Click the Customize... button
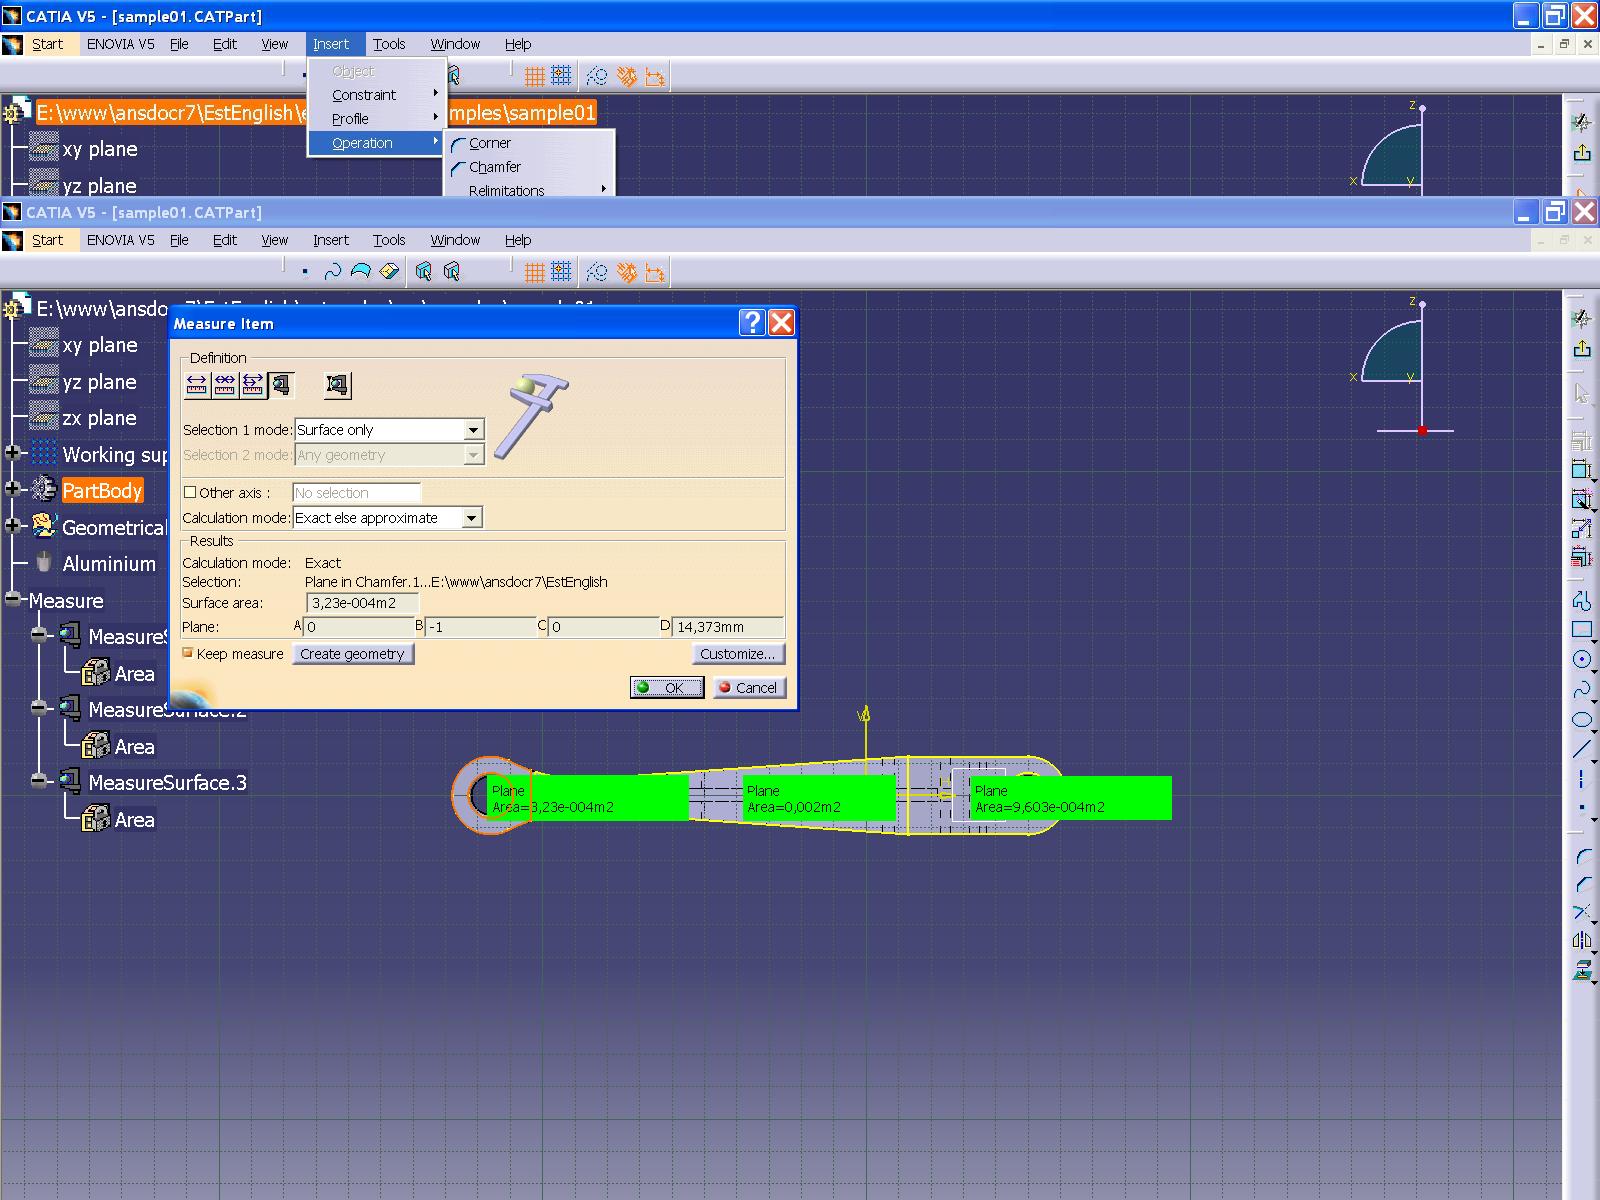The width and height of the screenshot is (1600, 1200). (738, 654)
